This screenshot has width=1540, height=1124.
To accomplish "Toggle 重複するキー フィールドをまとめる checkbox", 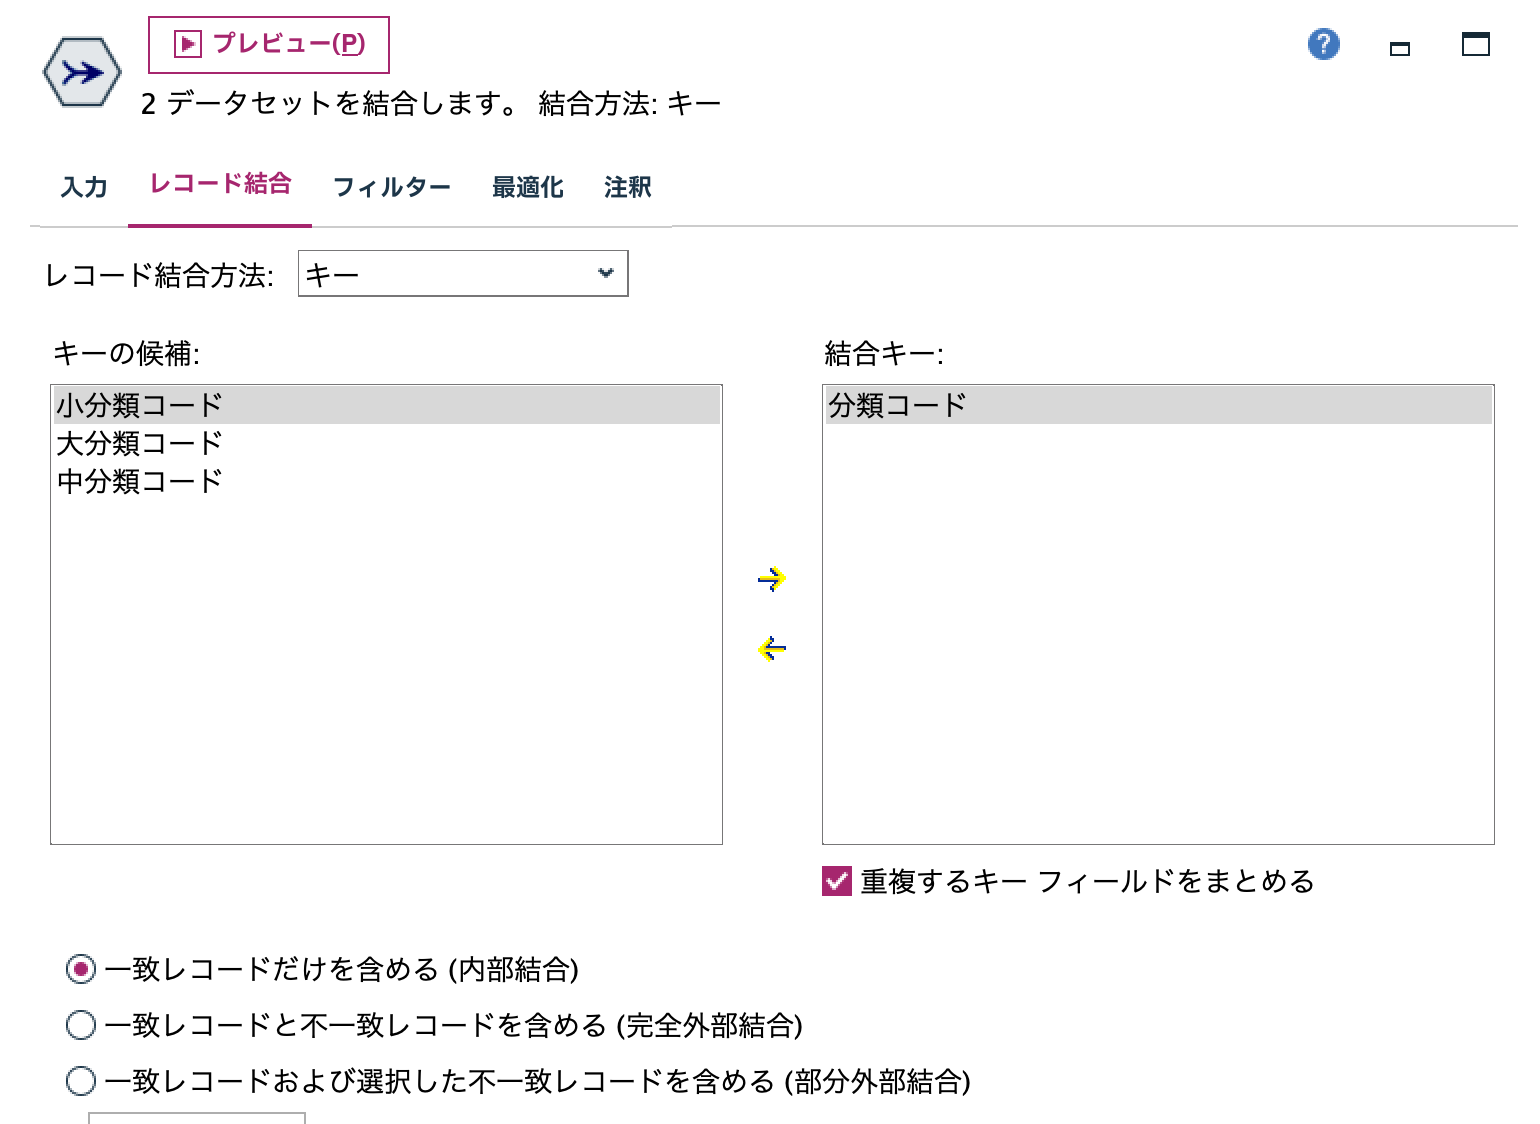I will pyautogui.click(x=834, y=882).
